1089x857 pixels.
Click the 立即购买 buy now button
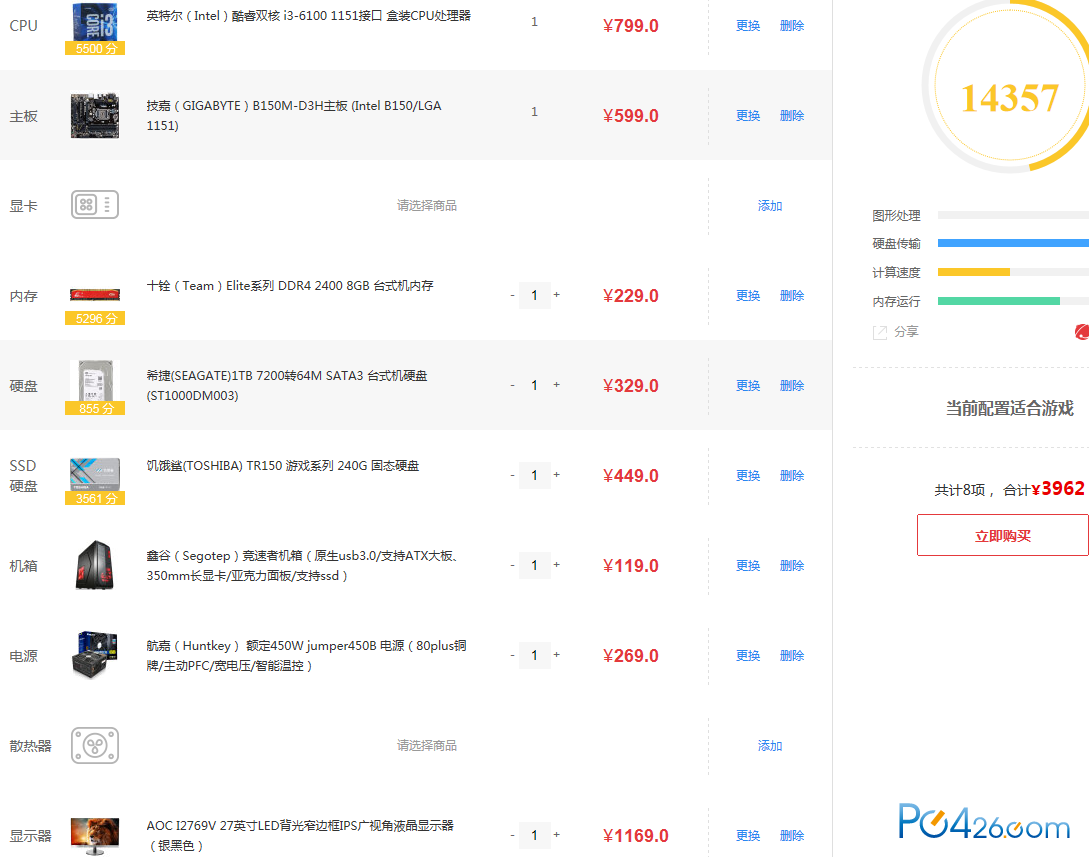(1003, 535)
